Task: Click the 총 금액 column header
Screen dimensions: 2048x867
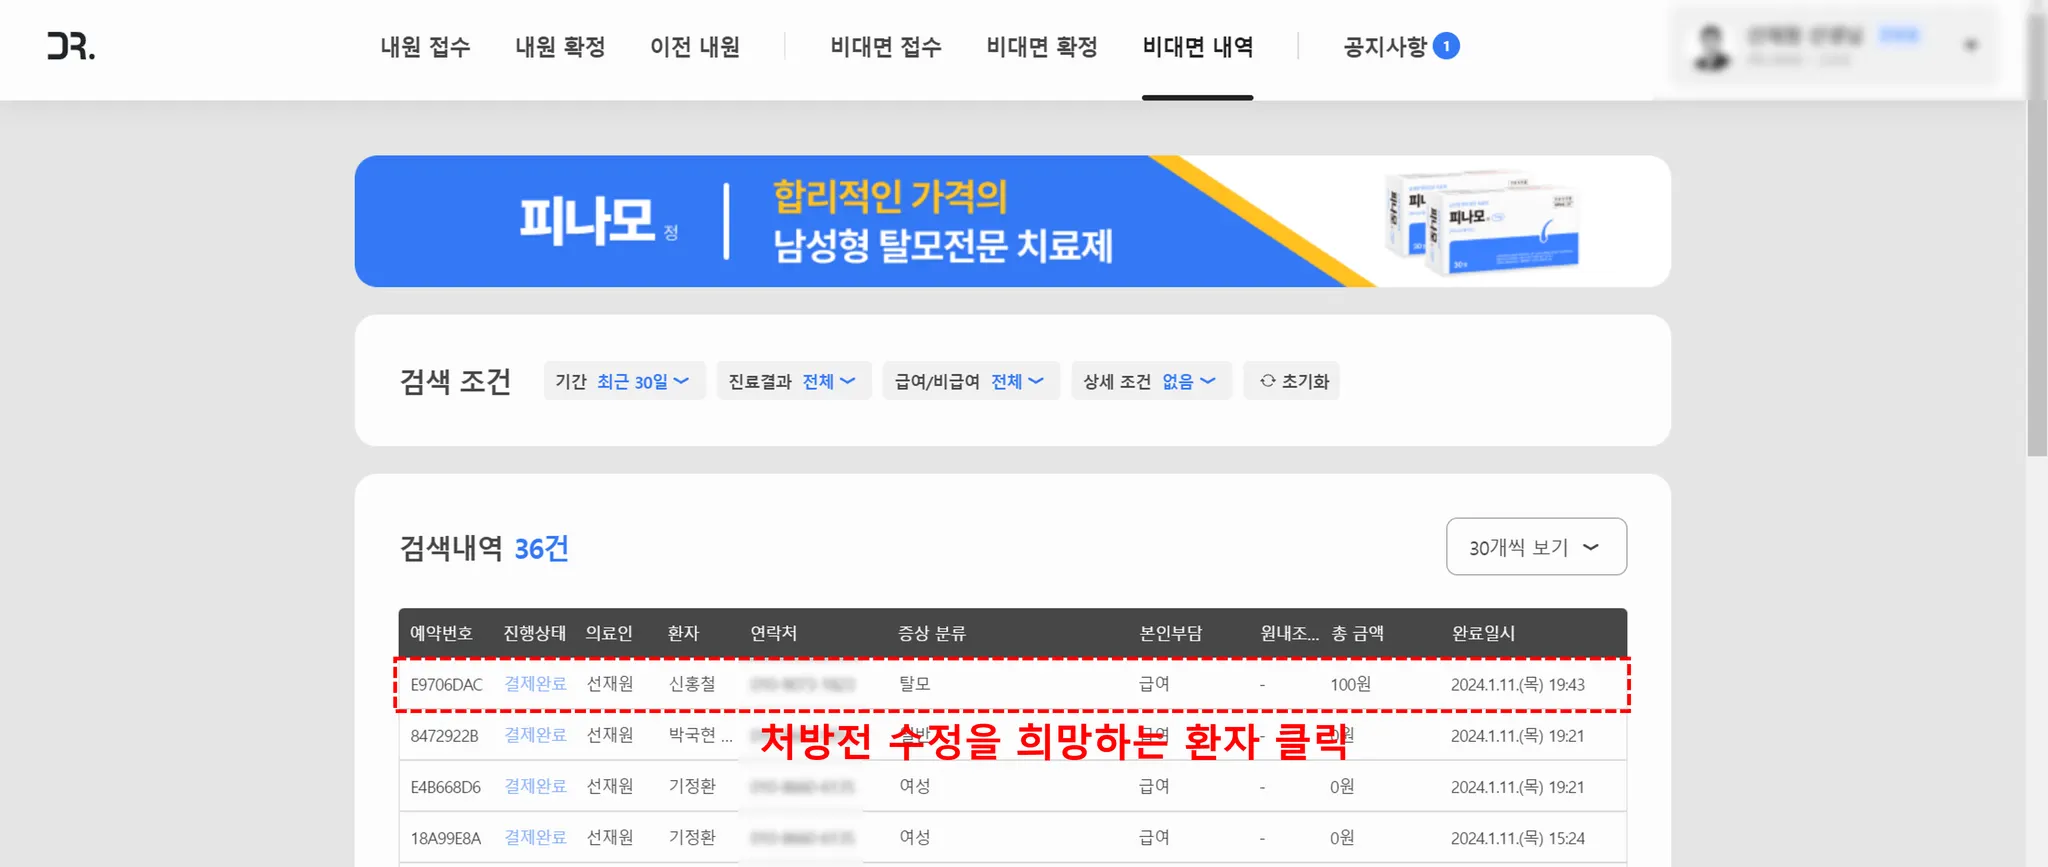Action: pyautogui.click(x=1357, y=633)
